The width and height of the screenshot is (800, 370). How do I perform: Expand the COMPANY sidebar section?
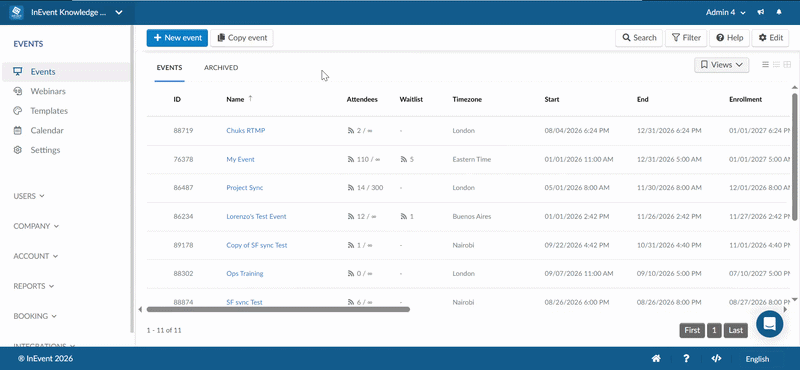36,226
